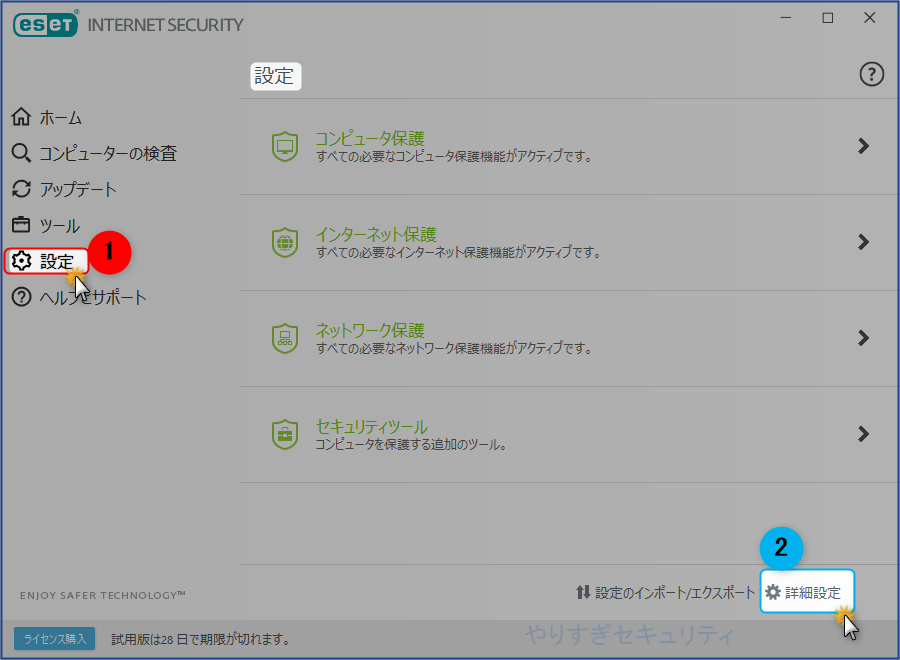Click the briefcase icon beside ツール
900x660 pixels.
click(x=21, y=224)
